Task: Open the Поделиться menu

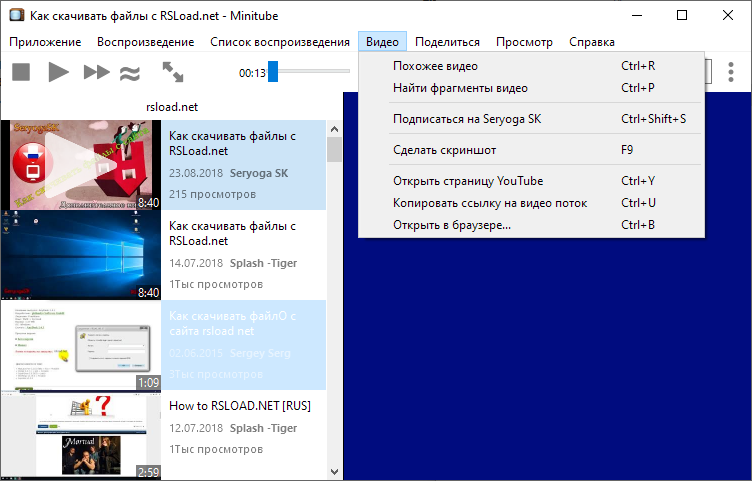Action: click(447, 42)
